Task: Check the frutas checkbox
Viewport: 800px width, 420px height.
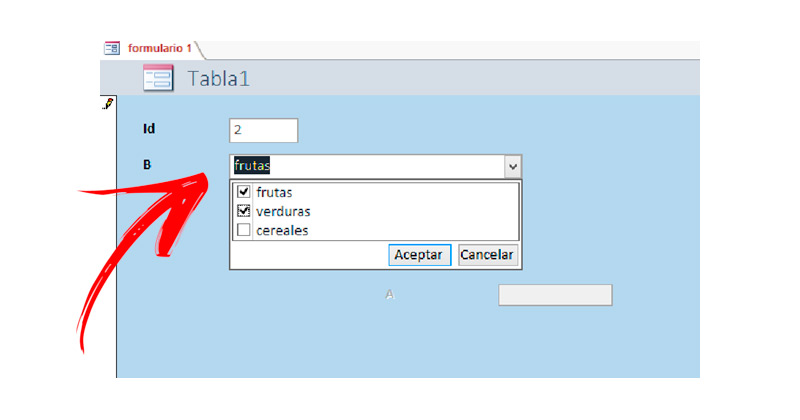Action: point(243,192)
